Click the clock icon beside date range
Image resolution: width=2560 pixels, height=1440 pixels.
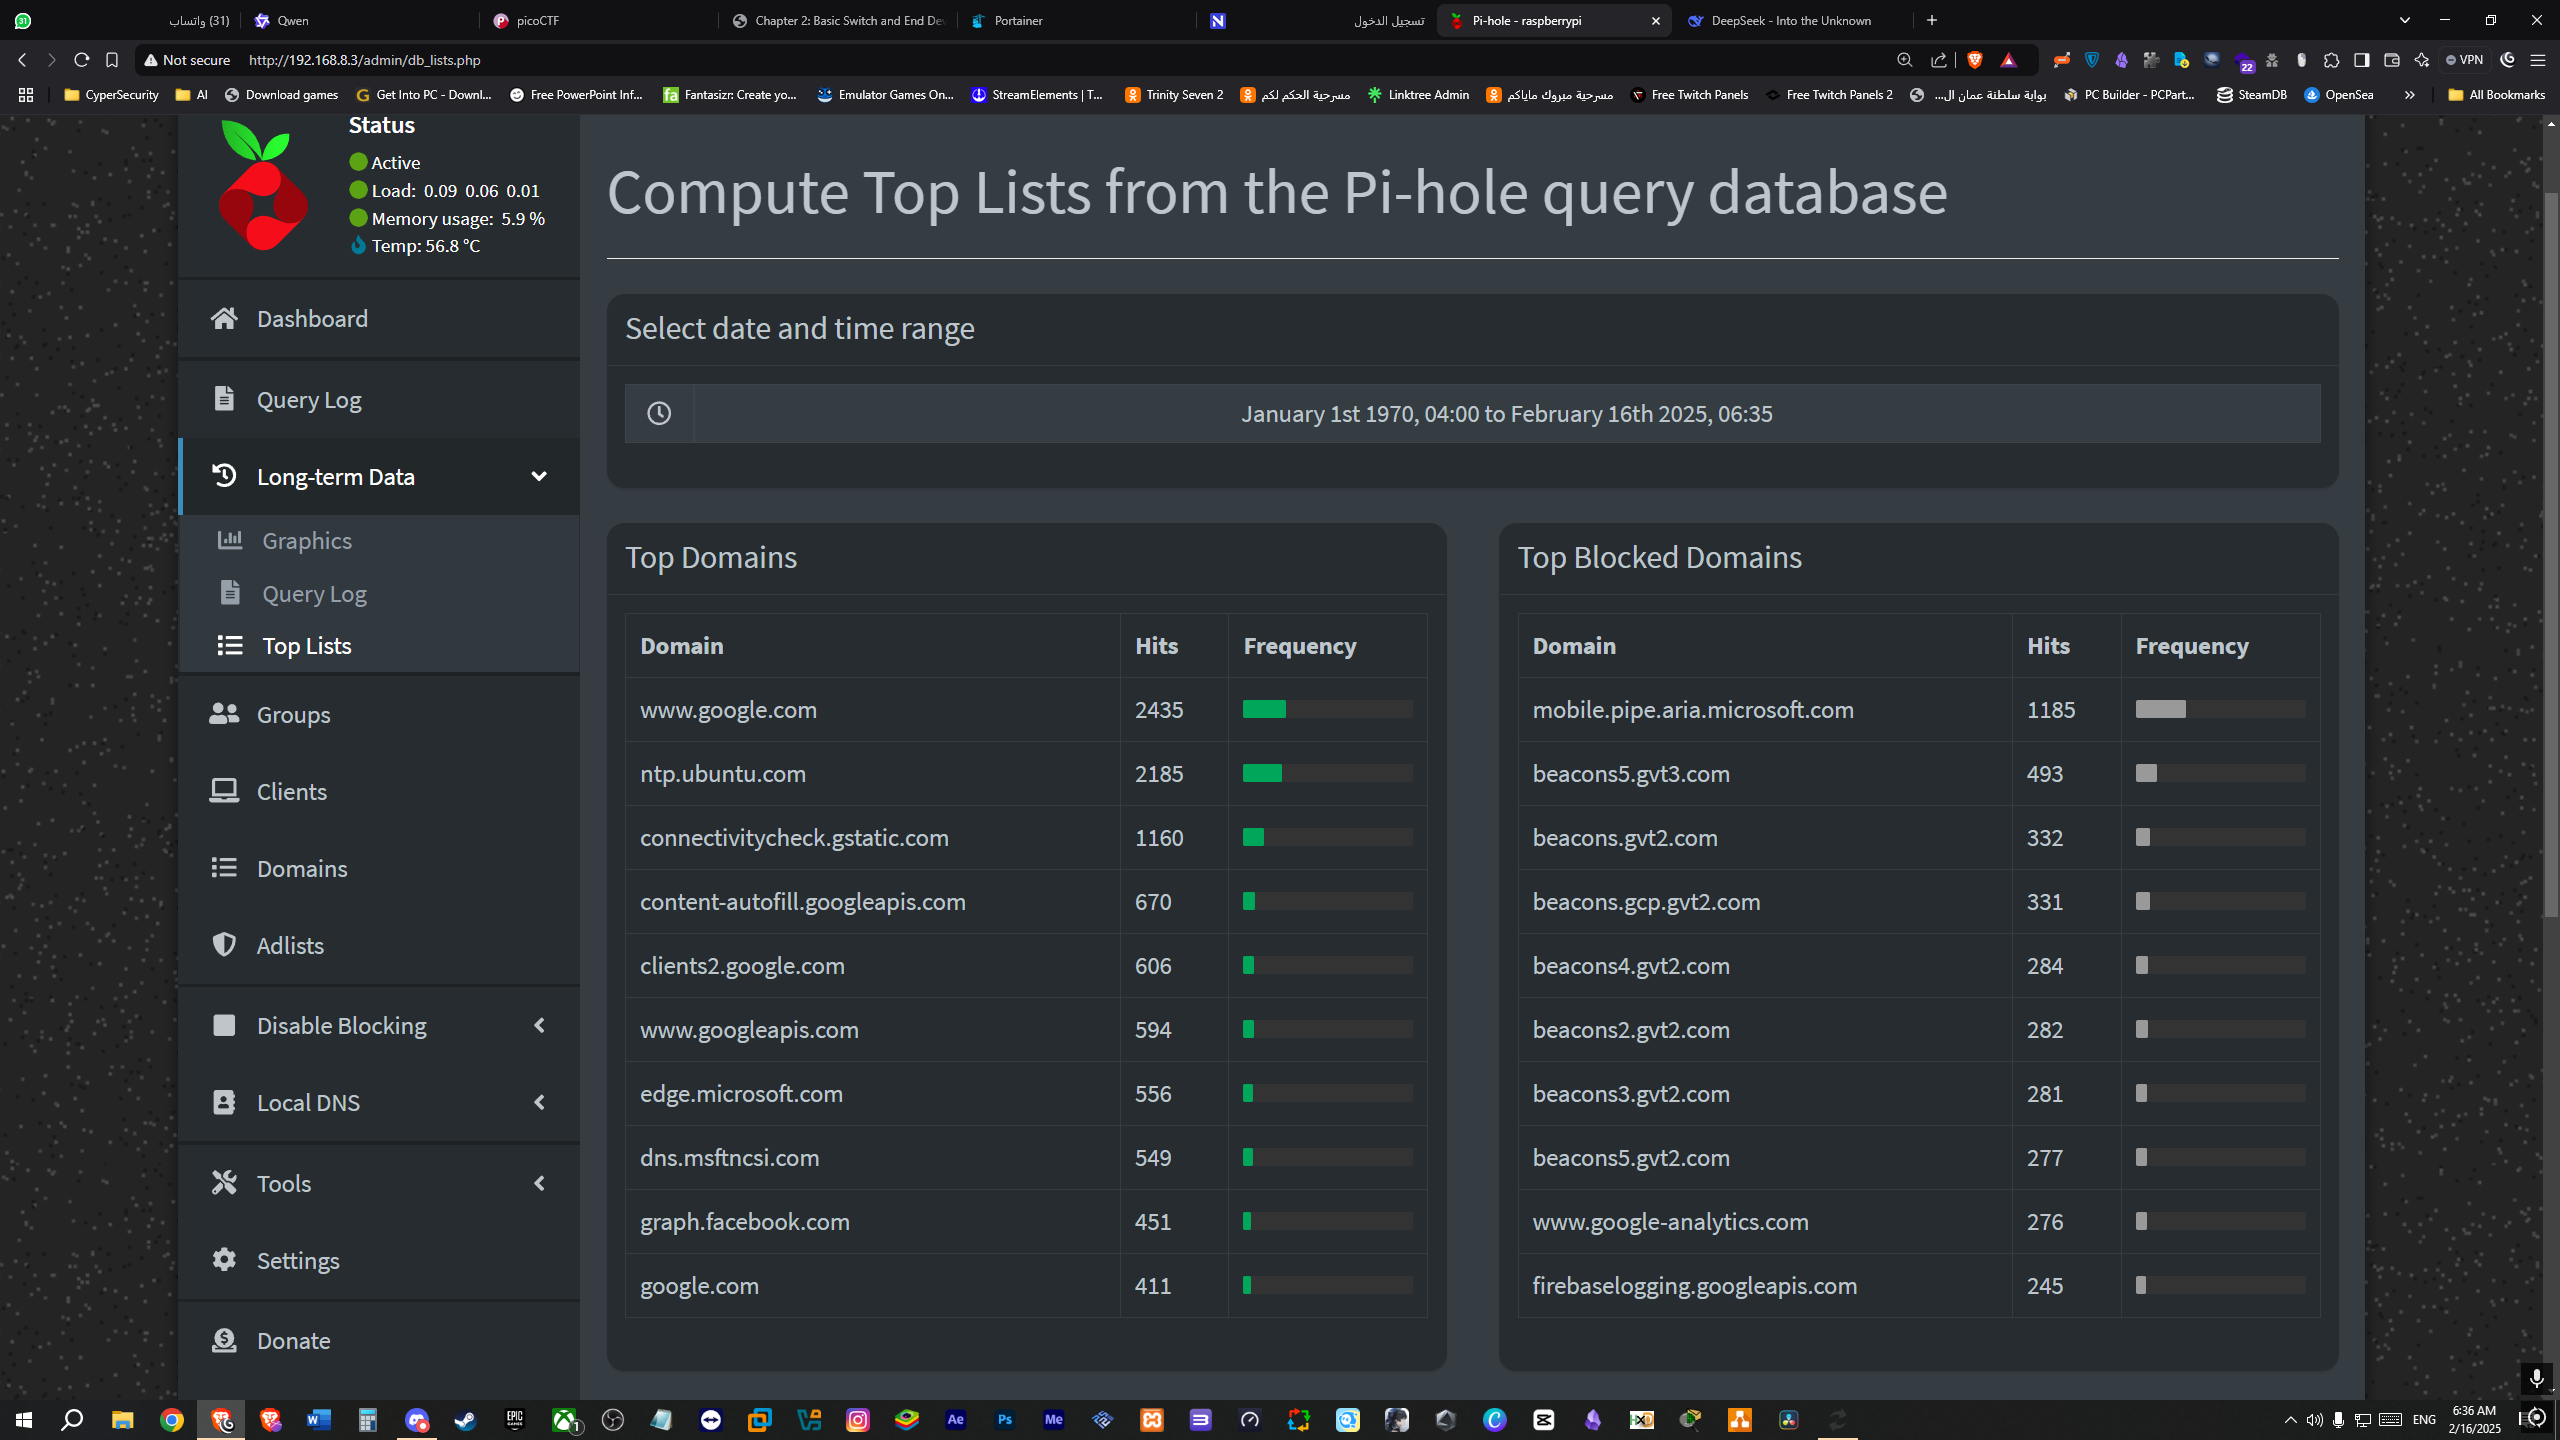[659, 413]
